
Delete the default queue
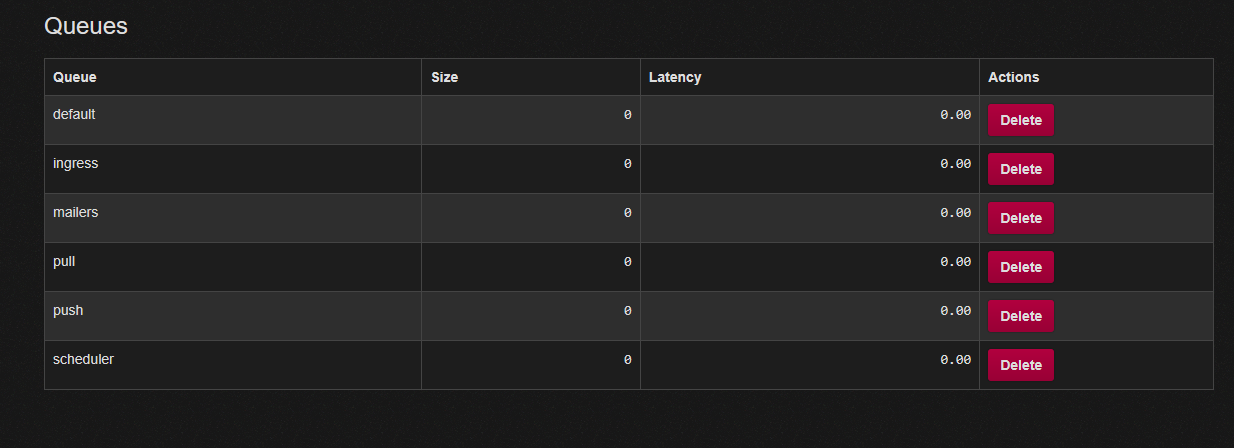tap(1020, 120)
